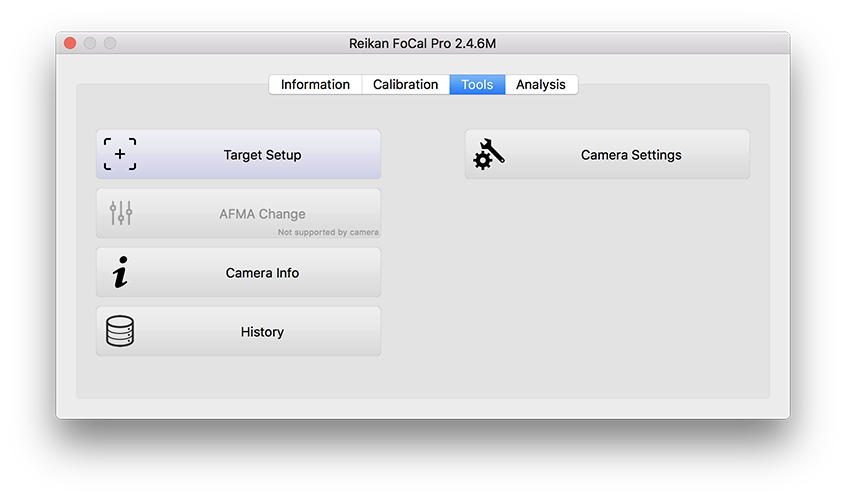The image size is (846, 499).
Task: Click the grey zoom button in title bar
Action: pos(110,43)
